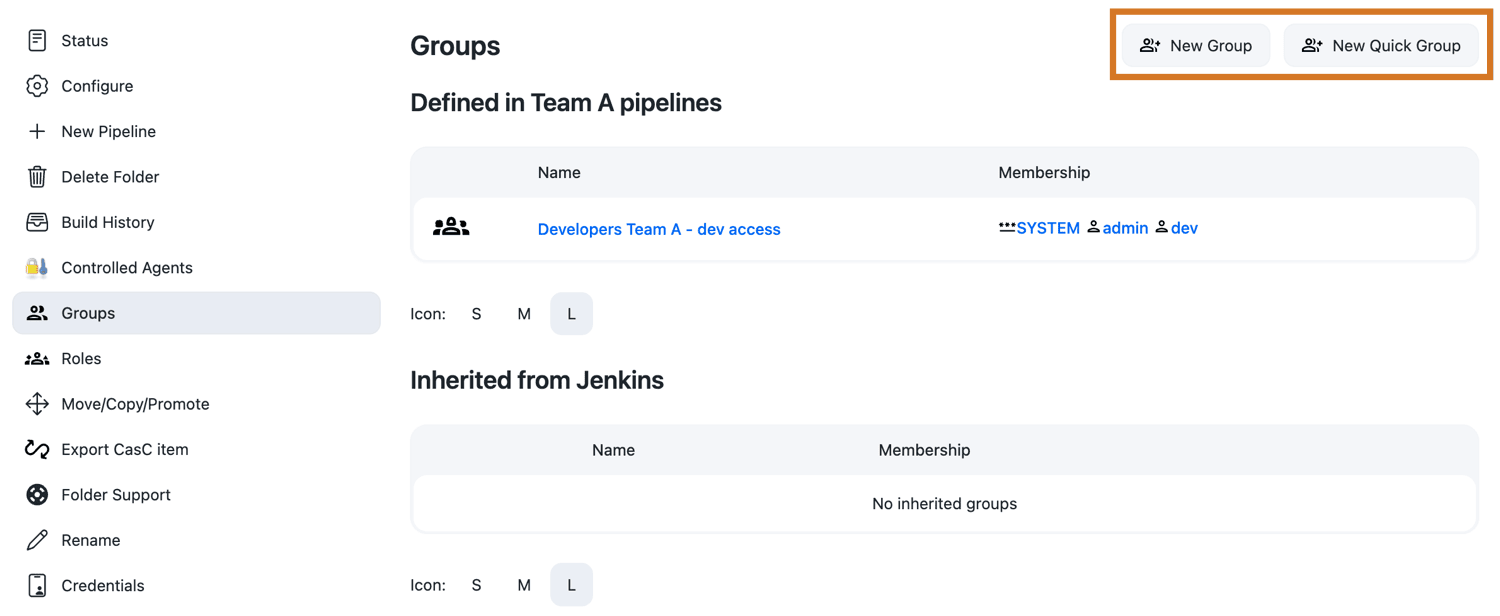
Task: Click the Move/Copy/Promote arrows icon
Action: [x=37, y=404]
